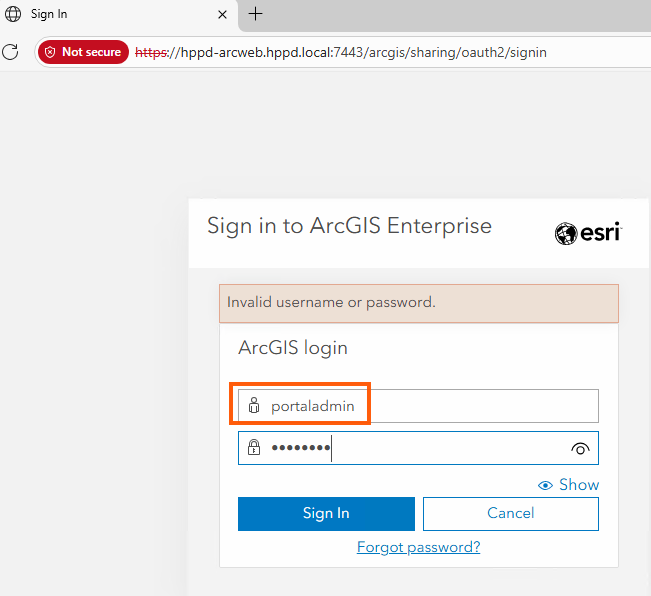
Task: Switch to the Sign In browser tab
Action: [x=100, y=14]
